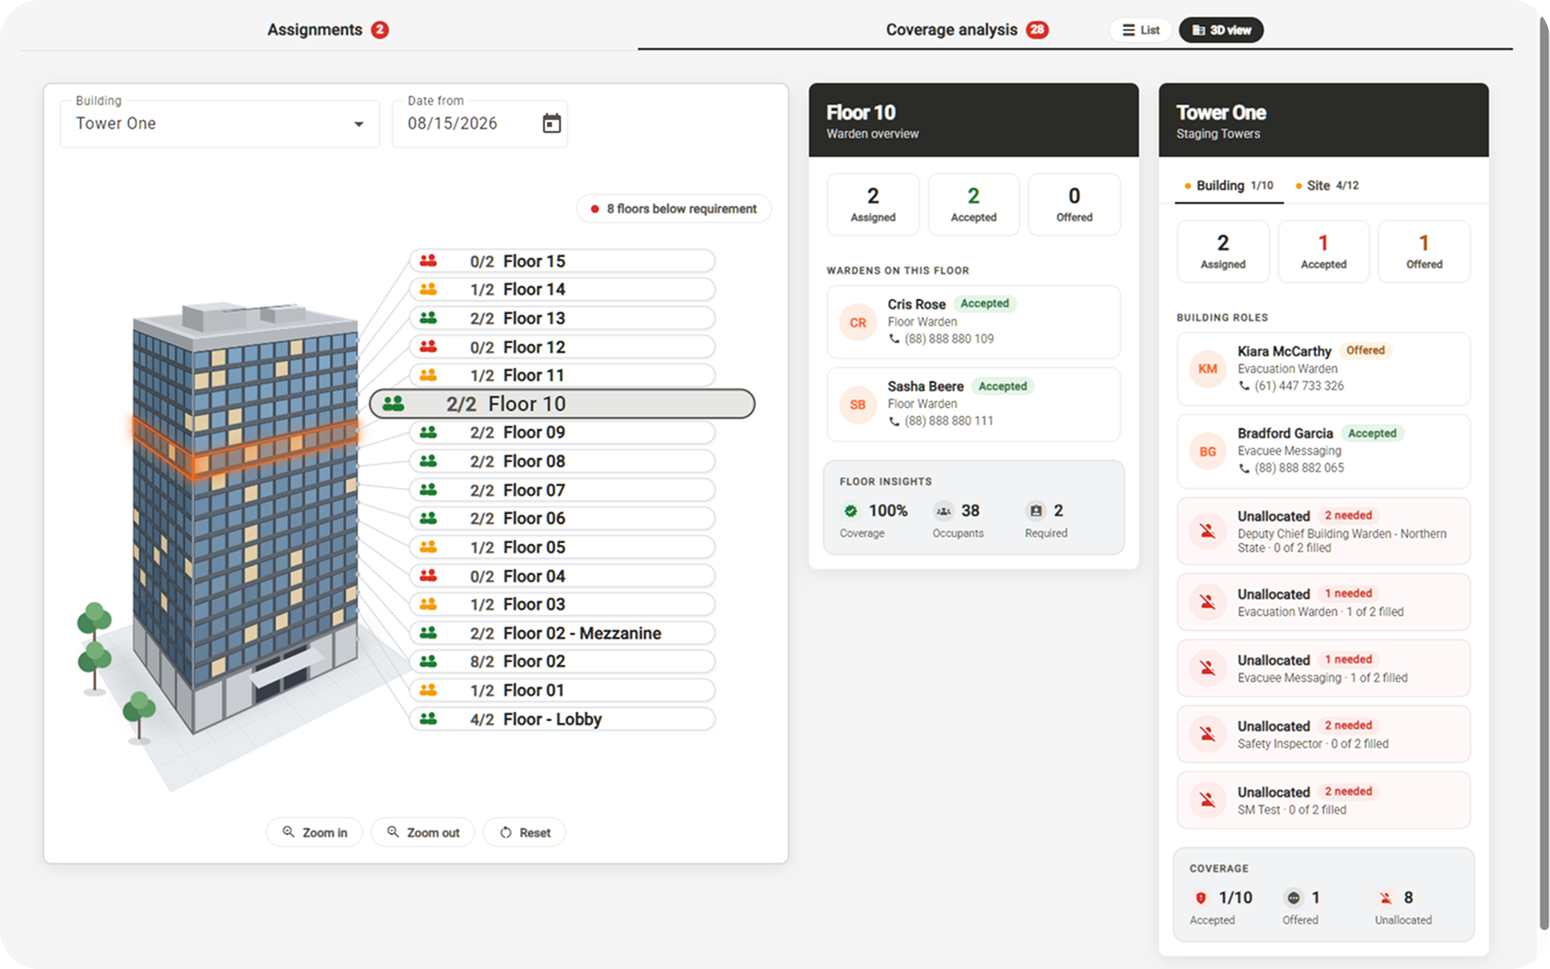The image size is (1550, 969).
Task: Open Unallocated Evacuee Messaging card
Action: click(1323, 668)
